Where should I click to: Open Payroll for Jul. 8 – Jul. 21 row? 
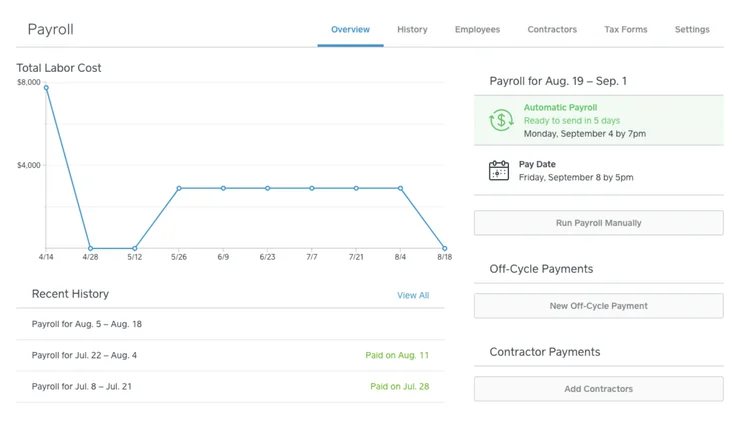(x=230, y=387)
